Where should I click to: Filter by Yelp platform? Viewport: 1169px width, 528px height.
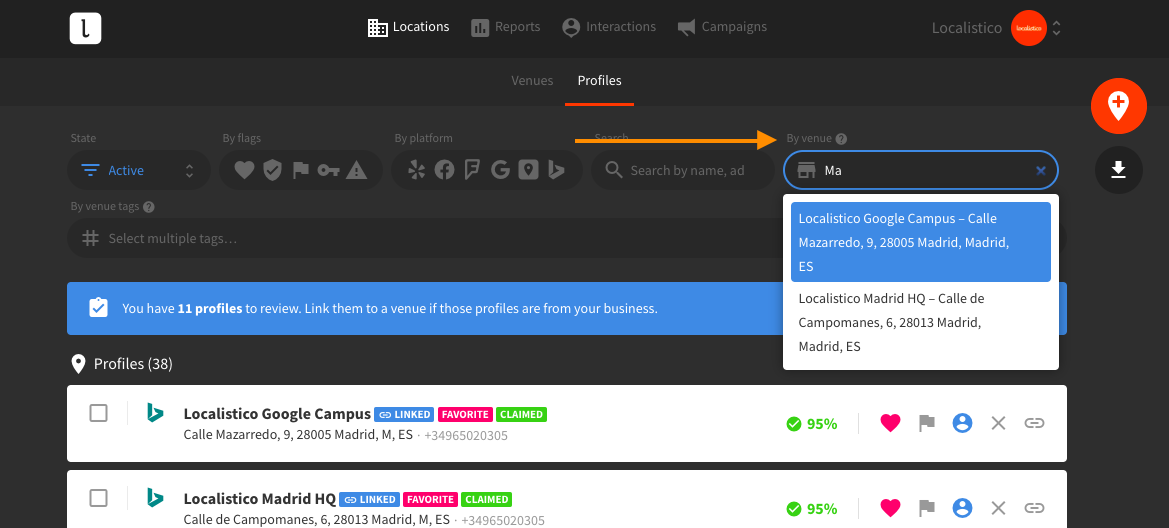416,171
